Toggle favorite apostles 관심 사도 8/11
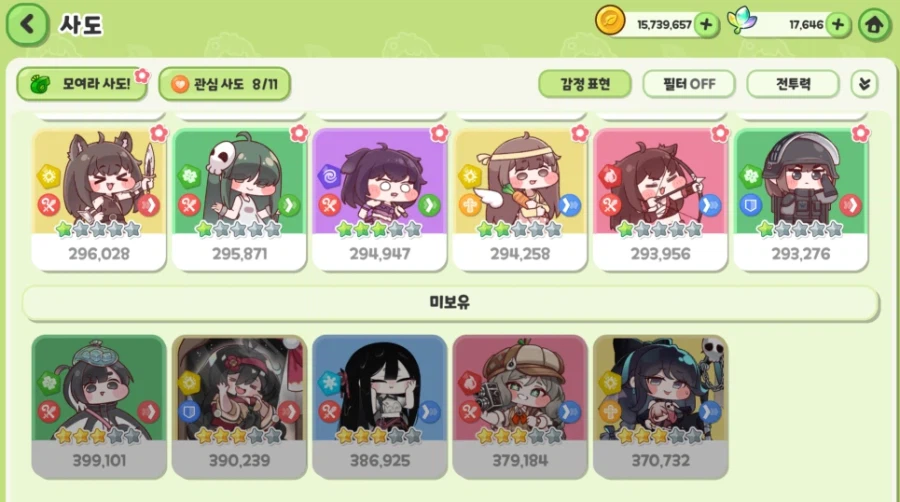This screenshot has height=502, width=900. [x=224, y=84]
